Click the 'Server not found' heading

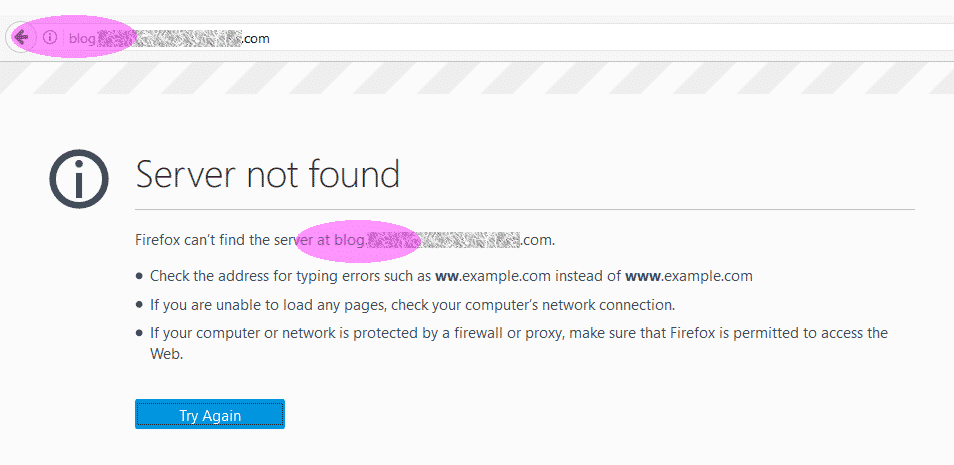tap(268, 174)
